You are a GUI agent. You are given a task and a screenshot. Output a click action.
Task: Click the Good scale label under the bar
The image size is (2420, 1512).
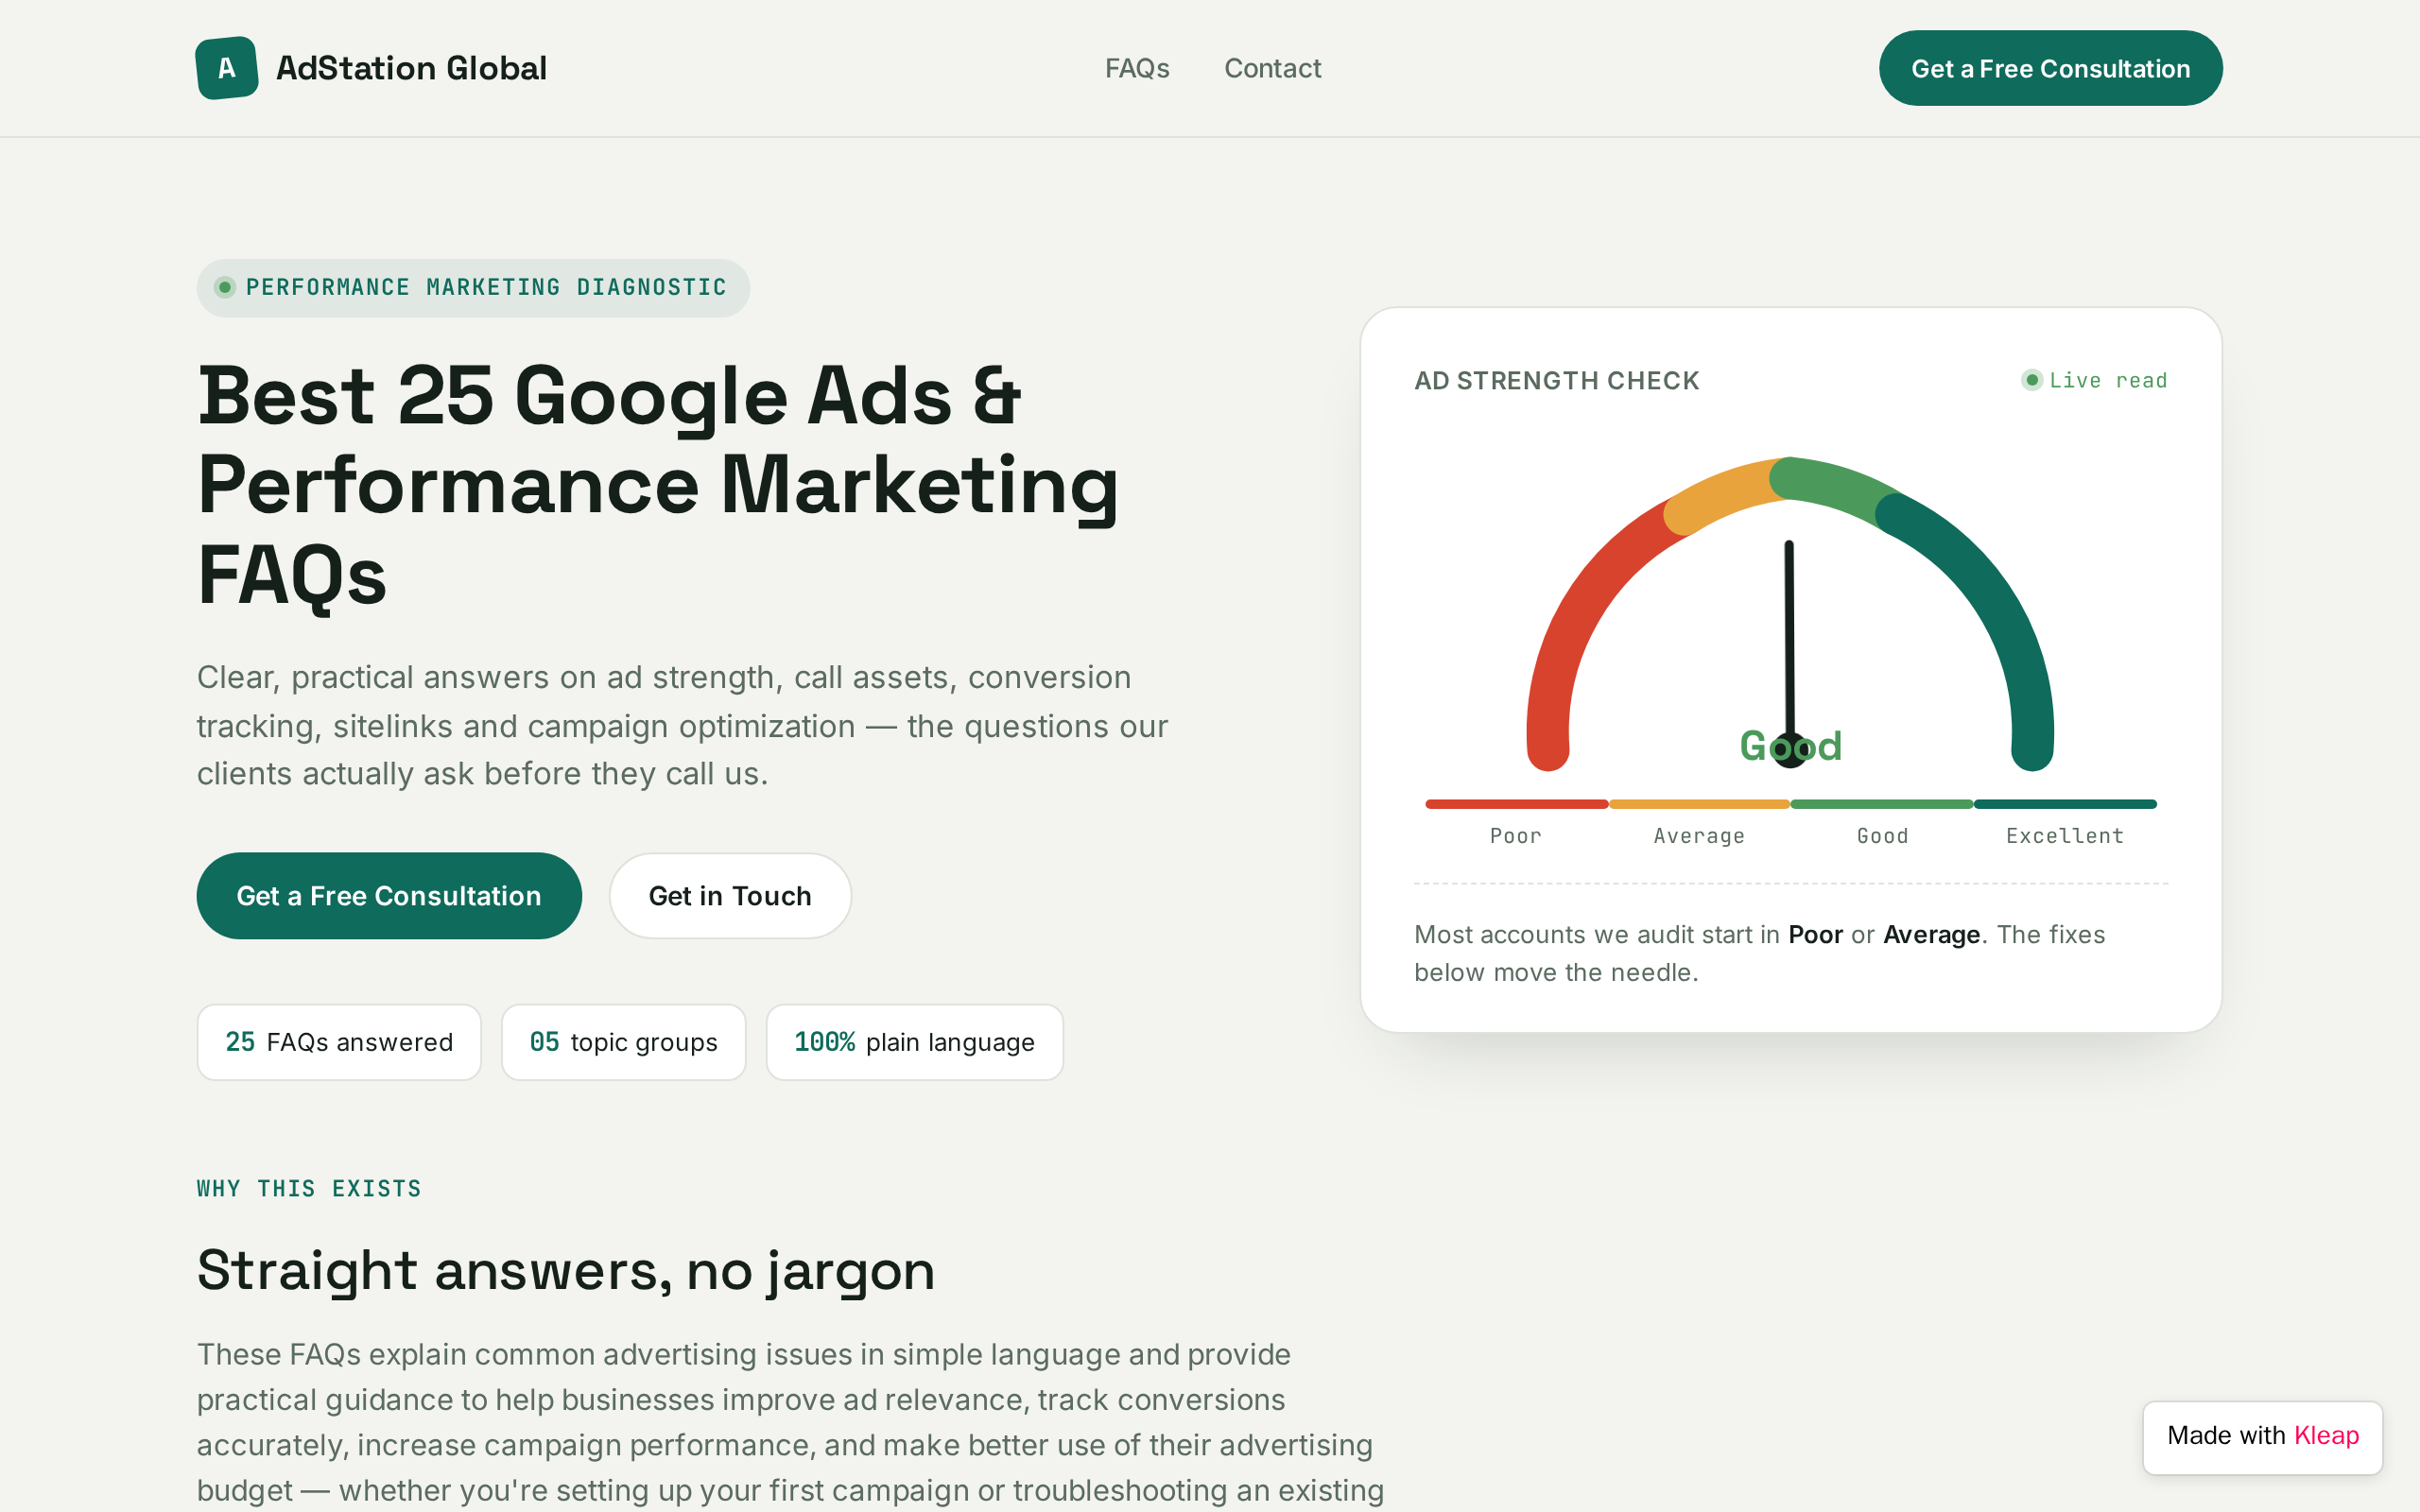[1882, 836]
